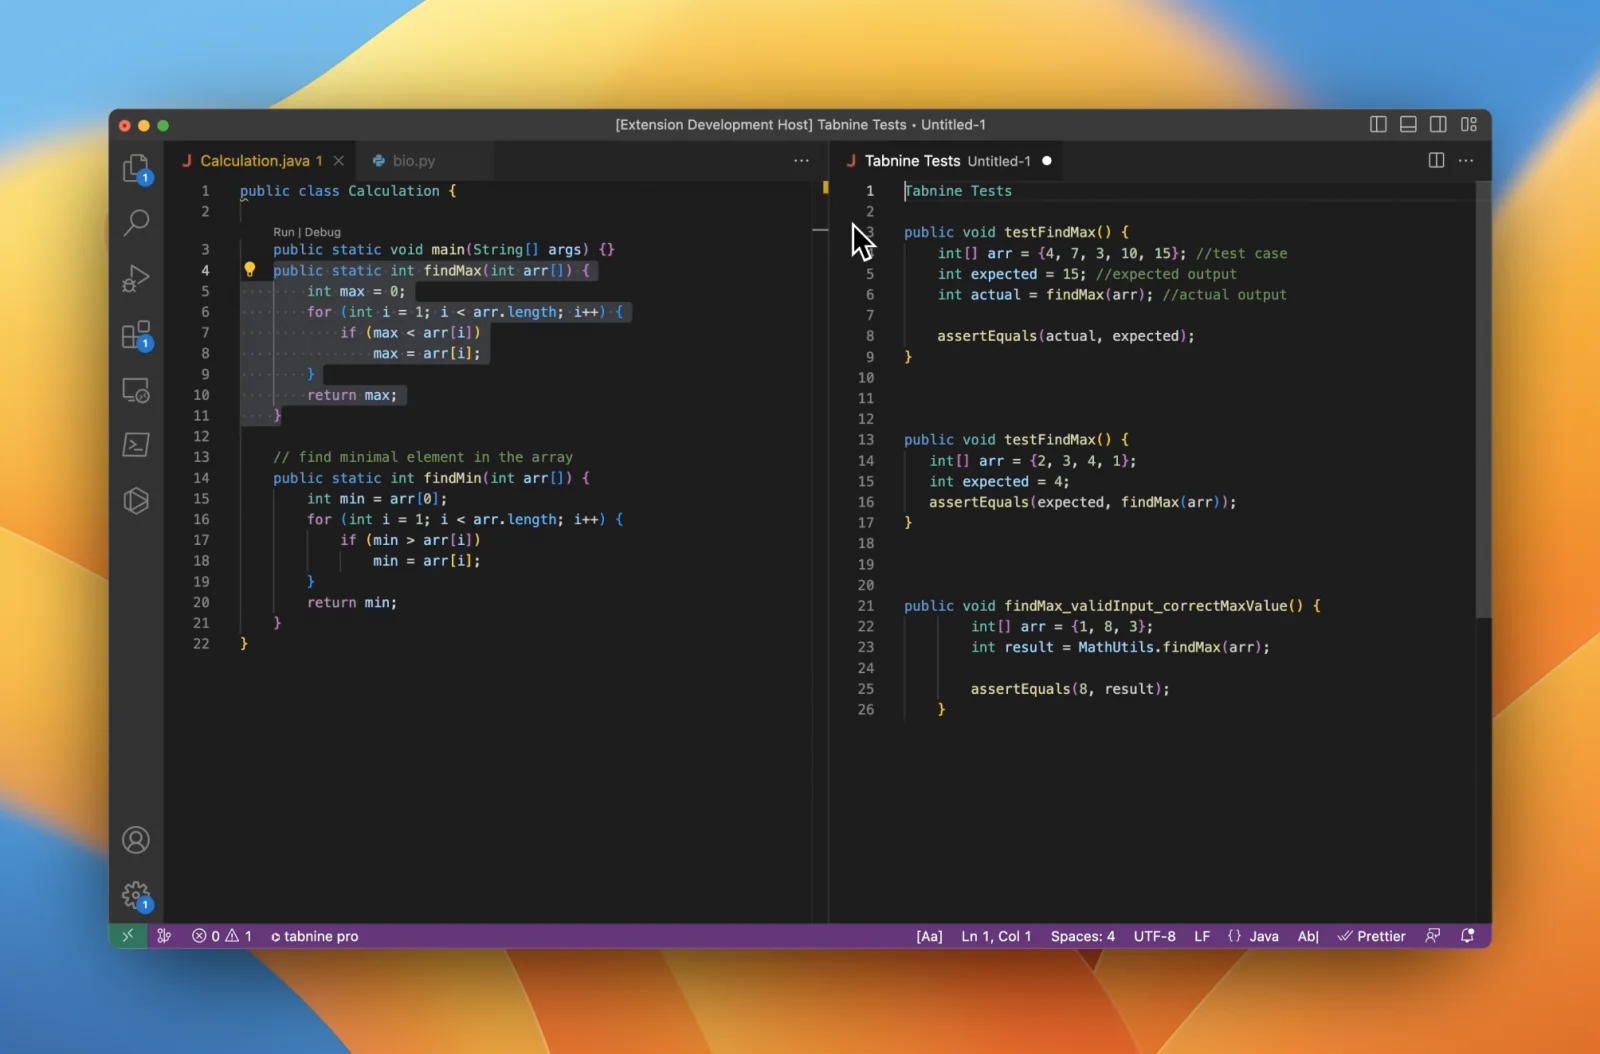The image size is (1600, 1054).
Task: Open the Remote Explorer icon
Action: point(136,390)
